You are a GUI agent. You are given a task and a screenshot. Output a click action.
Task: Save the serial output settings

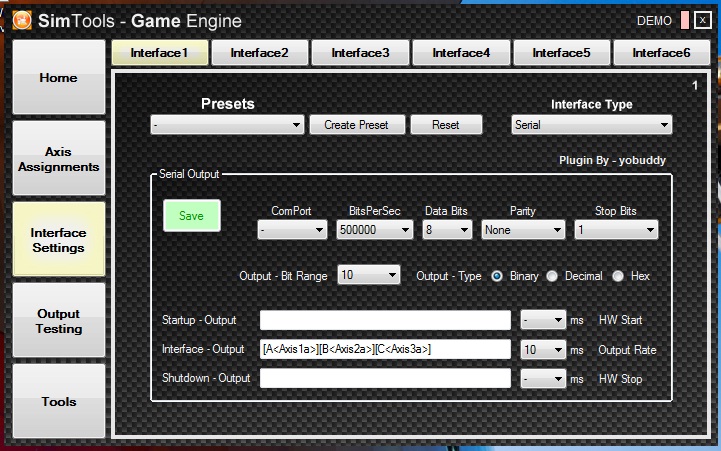192,216
